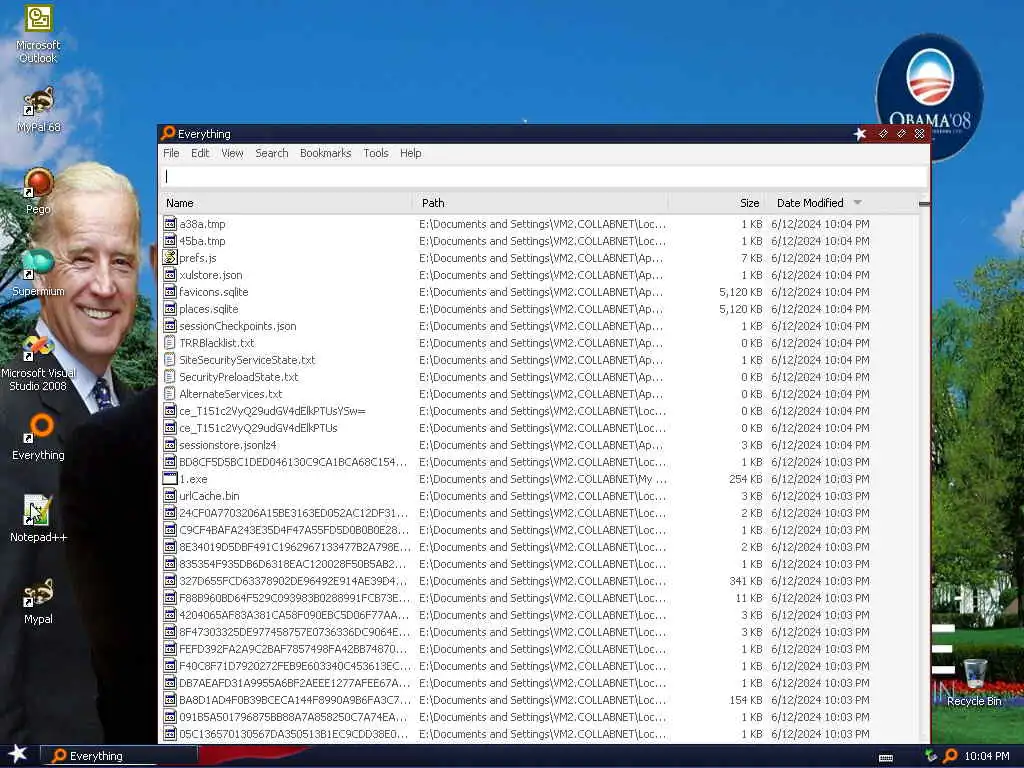Viewport: 1024px width, 768px height.
Task: Click the Date Modified sort arrow
Action: 857,203
